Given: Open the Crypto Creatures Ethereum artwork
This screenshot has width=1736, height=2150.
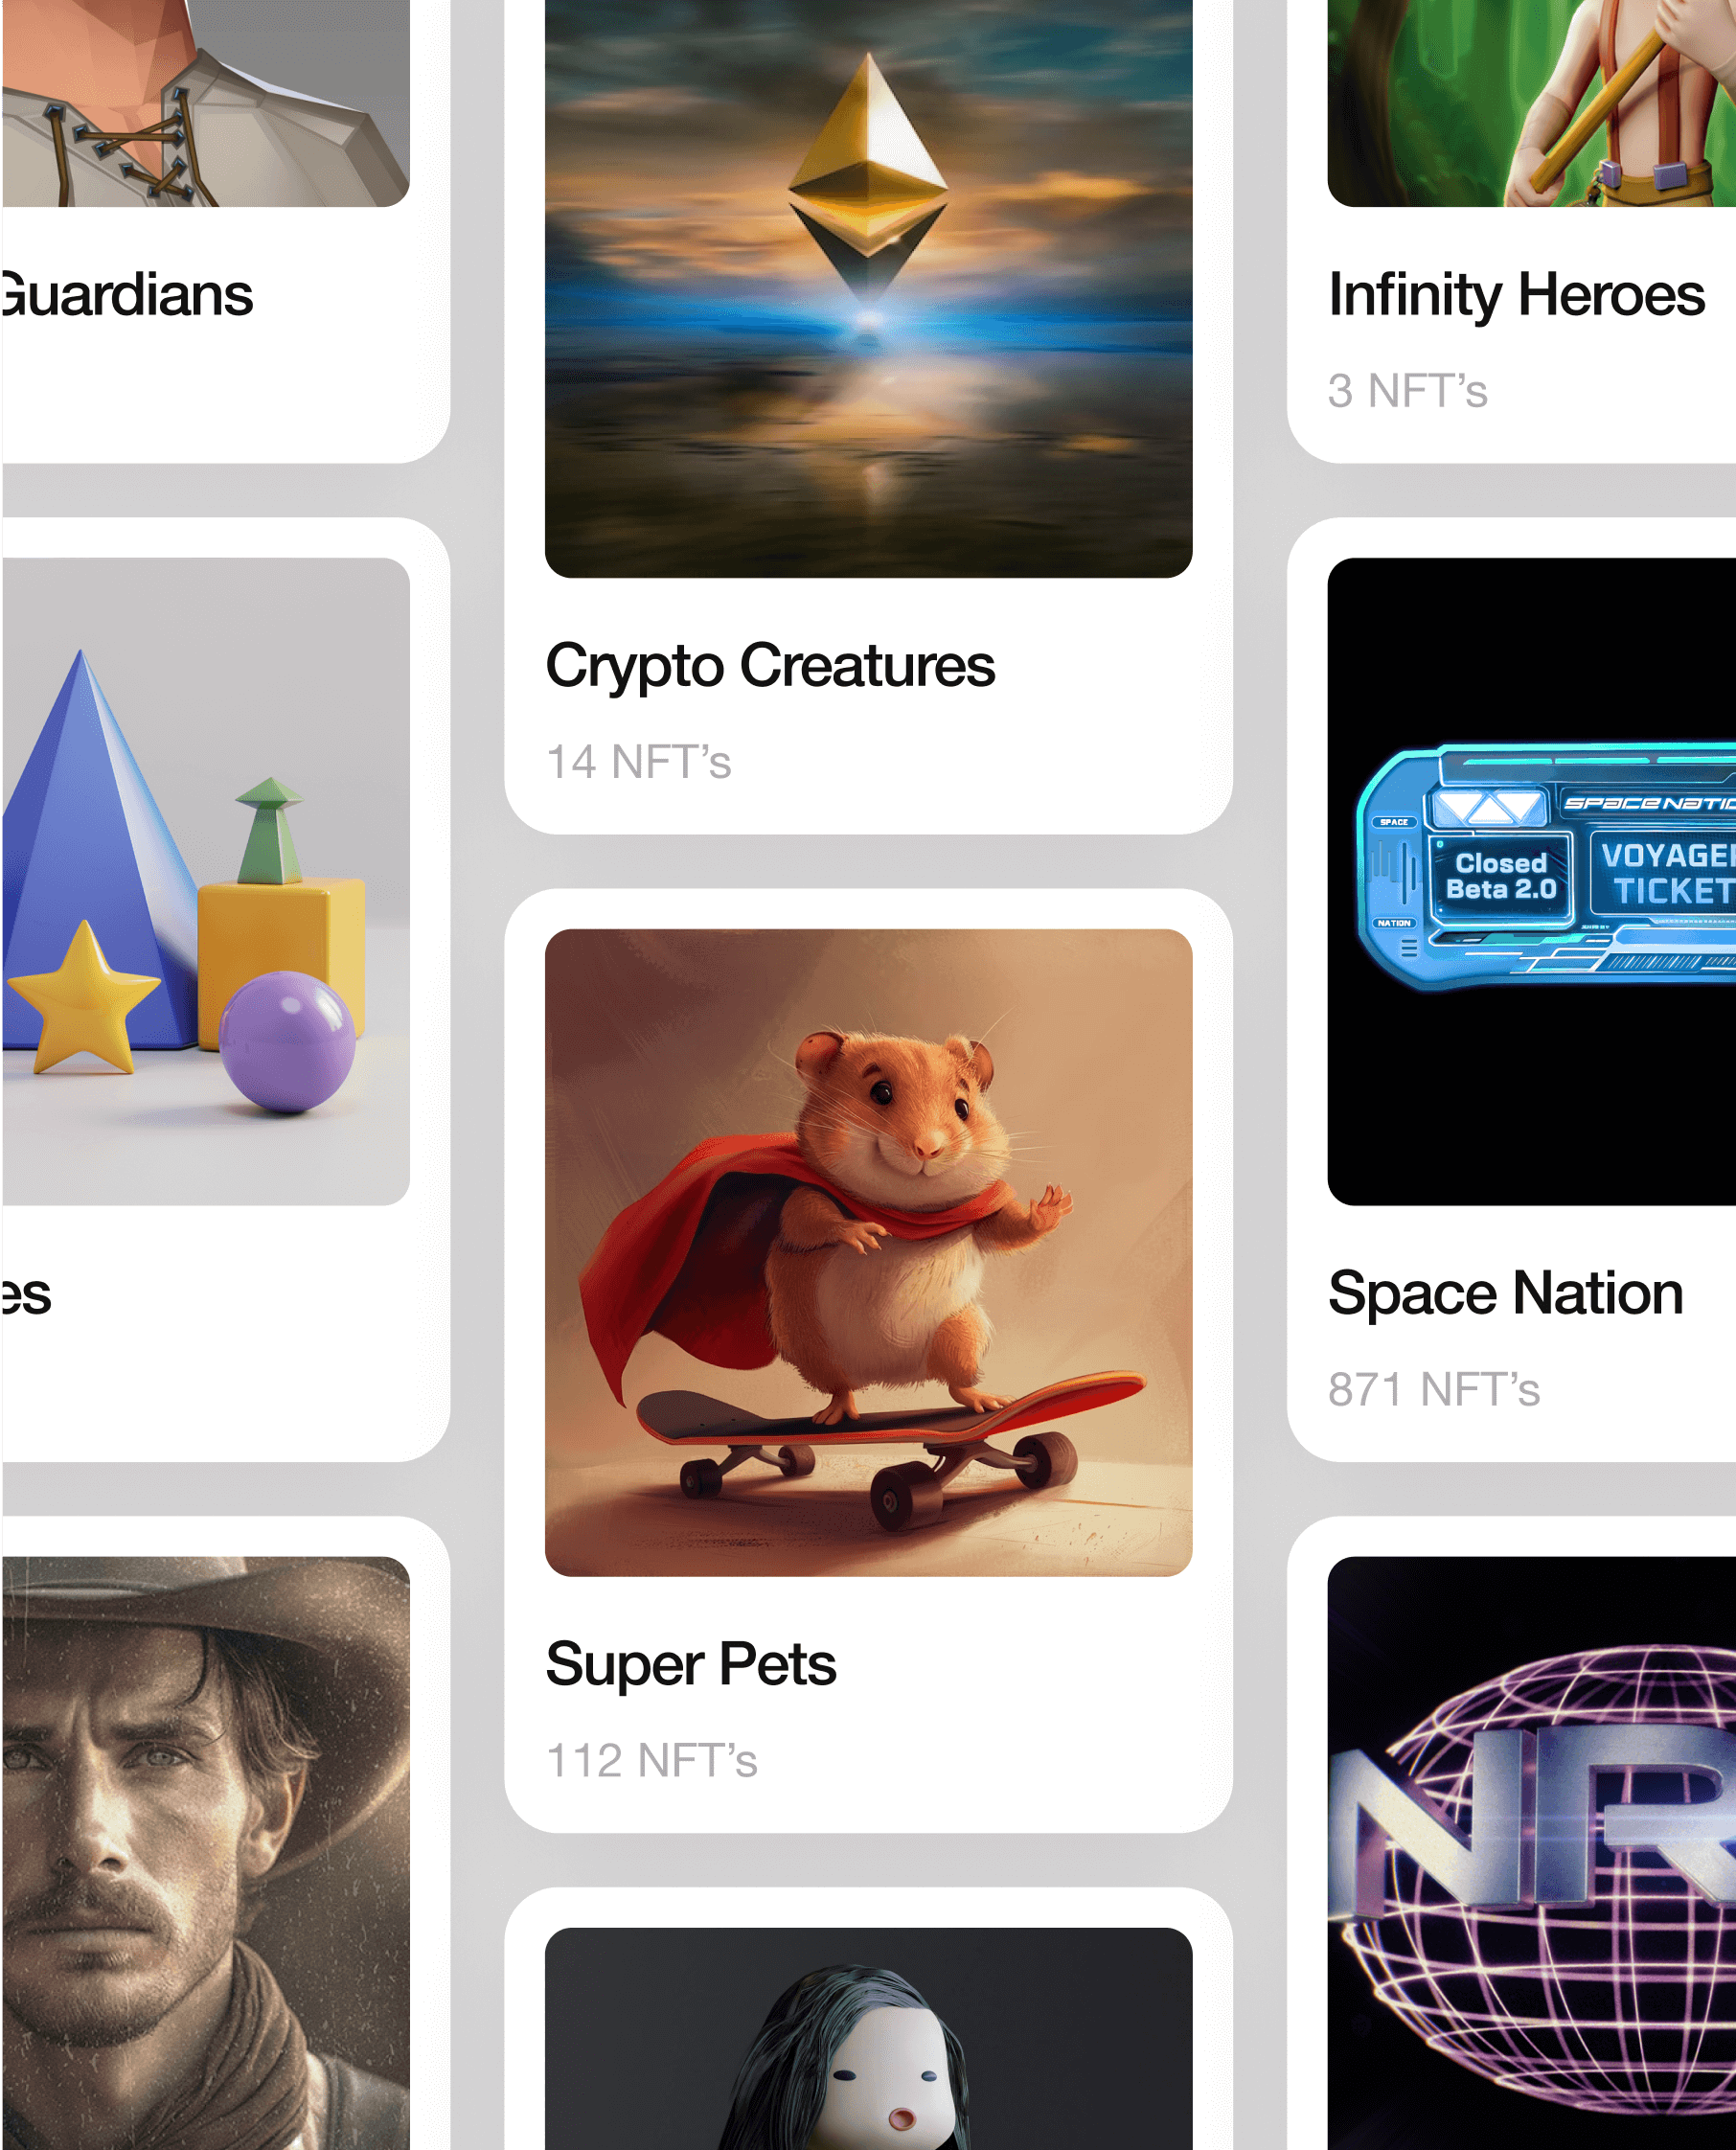Looking at the screenshot, I should tap(868, 288).
